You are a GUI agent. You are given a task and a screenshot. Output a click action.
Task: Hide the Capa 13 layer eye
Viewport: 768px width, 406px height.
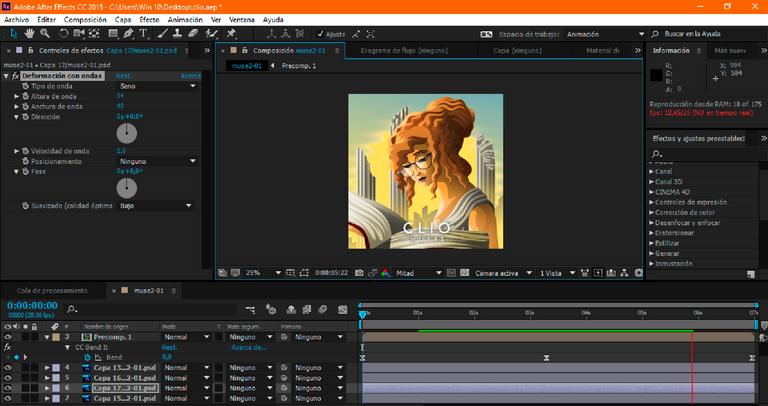[7, 368]
